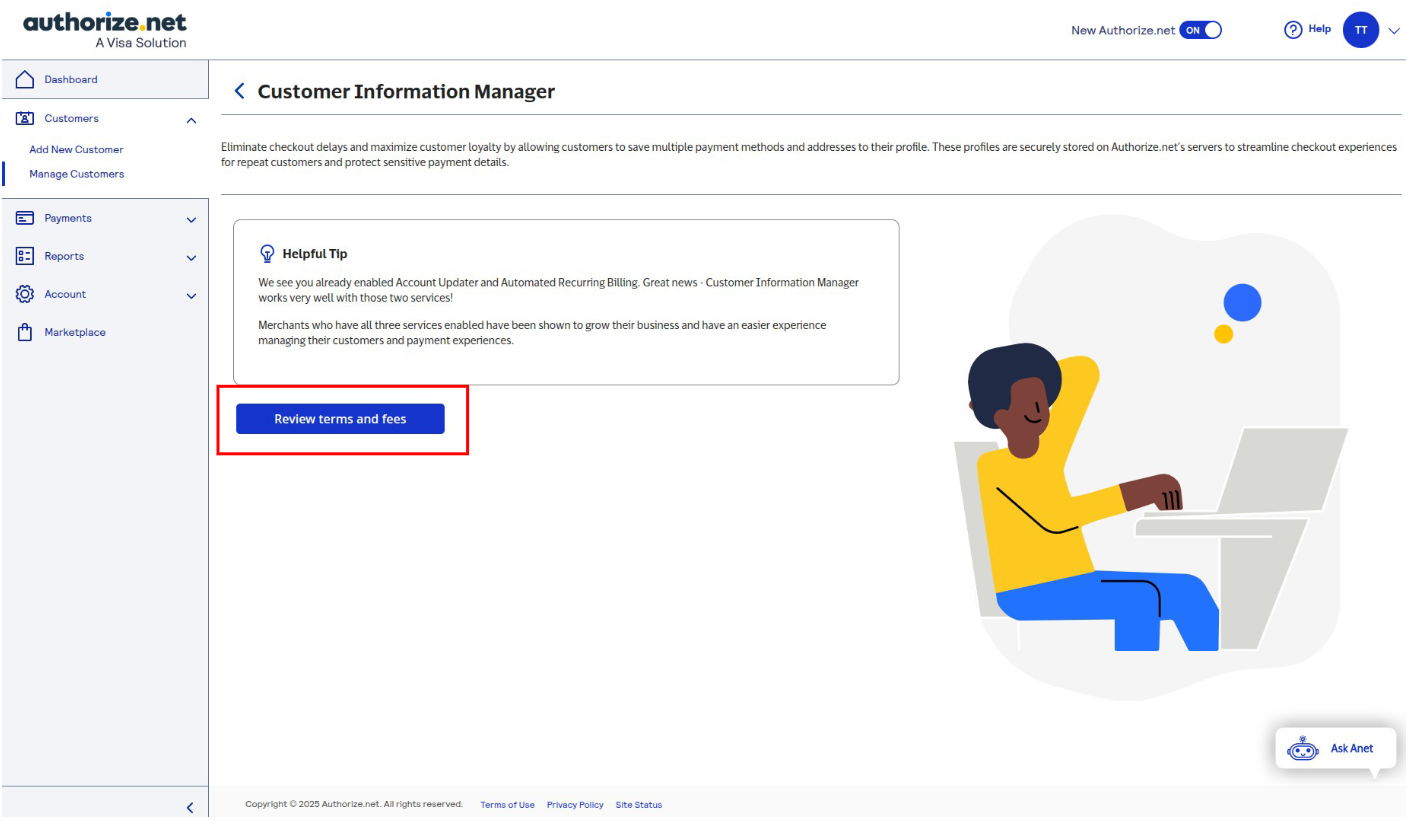Expand the Reports menu chevron
This screenshot has height=821, width=1411.
(192, 258)
